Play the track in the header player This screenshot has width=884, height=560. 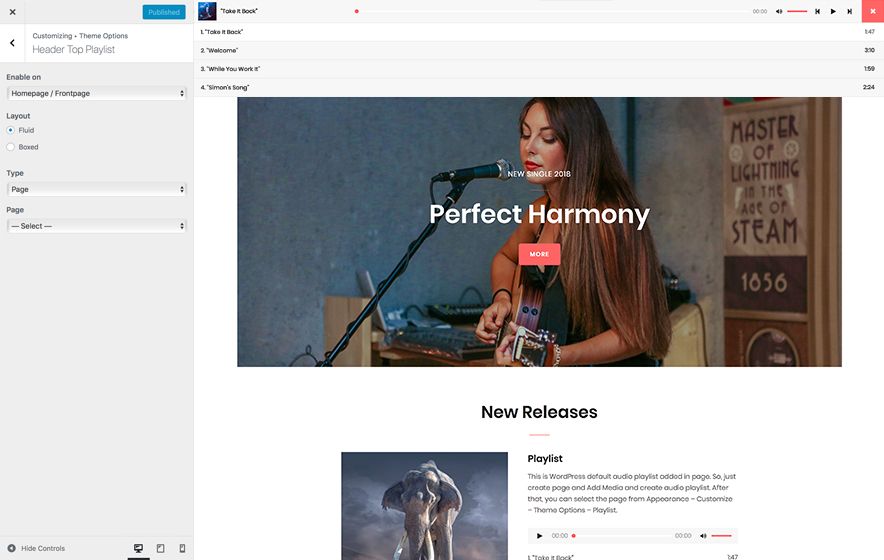833,11
